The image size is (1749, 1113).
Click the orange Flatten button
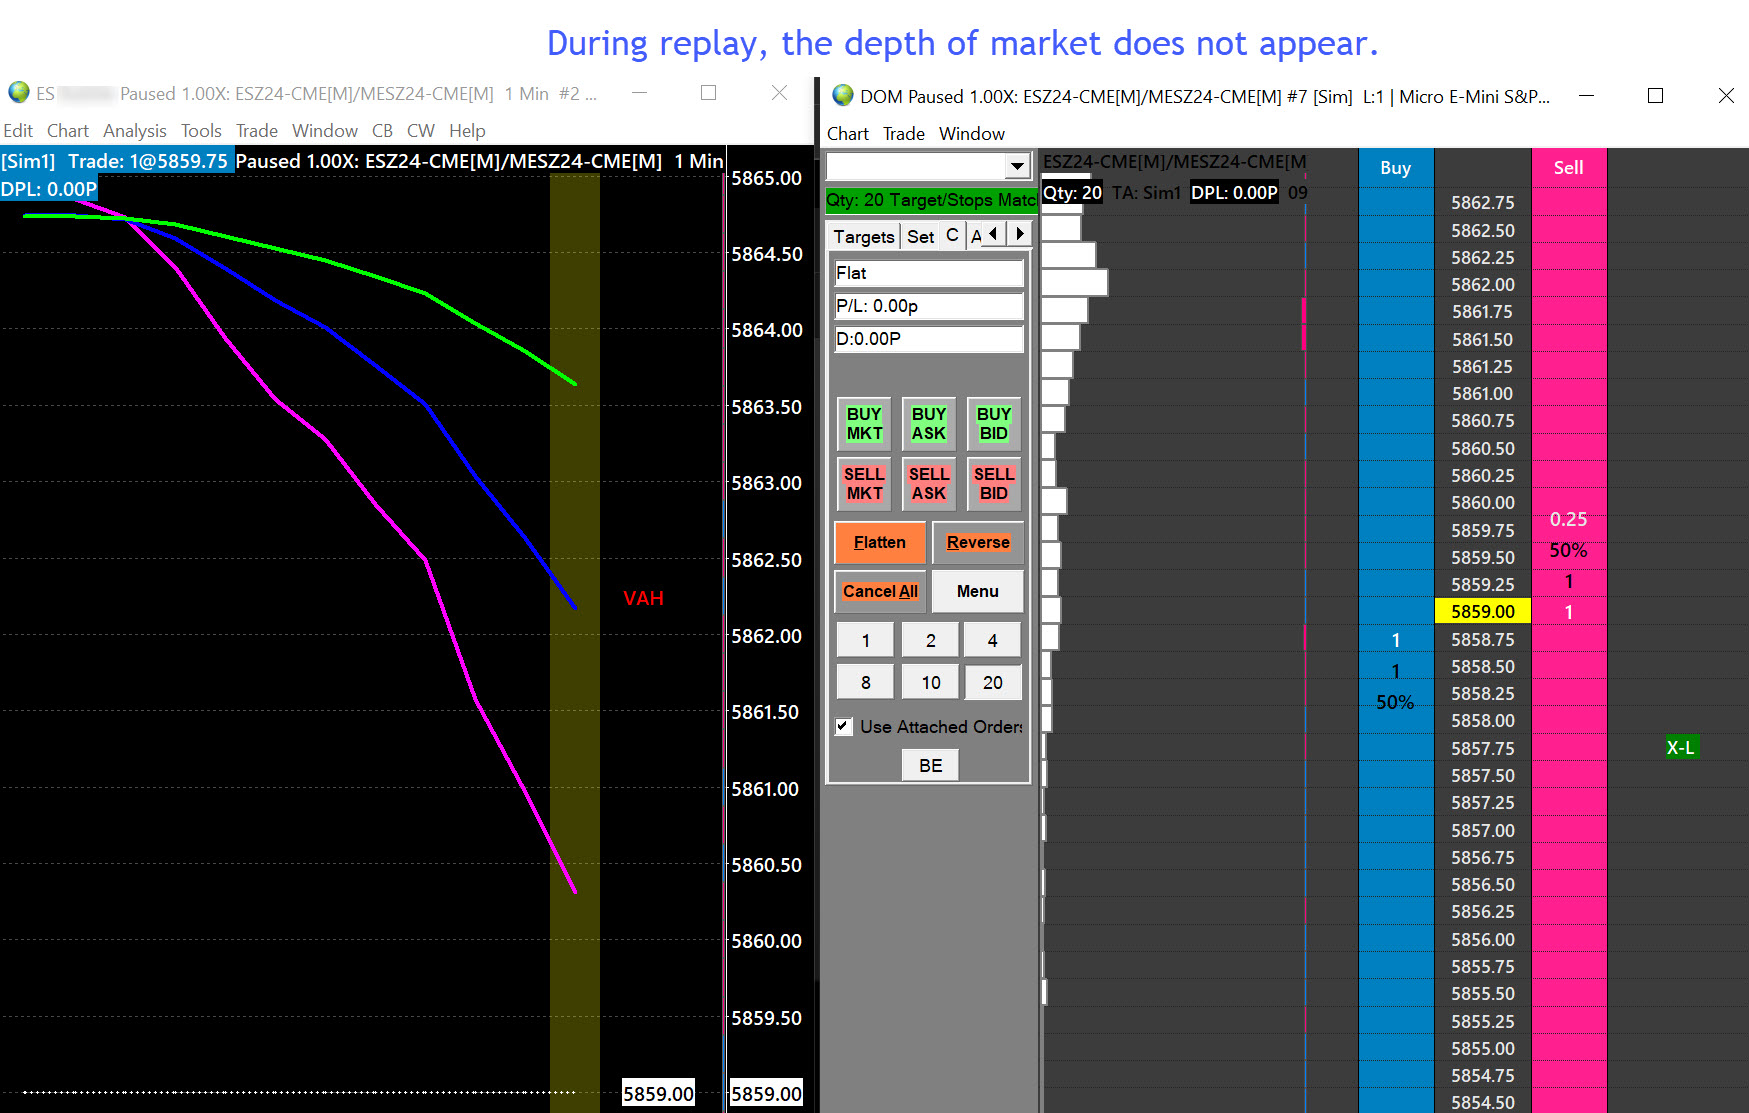tap(880, 542)
